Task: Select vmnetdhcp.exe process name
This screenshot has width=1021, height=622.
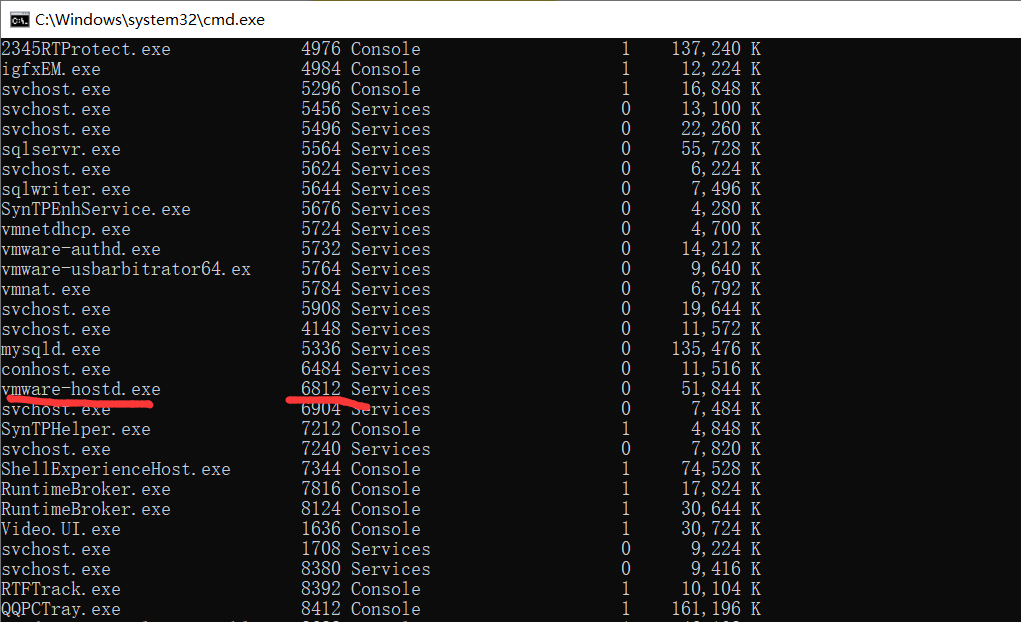Action: [x=66, y=229]
